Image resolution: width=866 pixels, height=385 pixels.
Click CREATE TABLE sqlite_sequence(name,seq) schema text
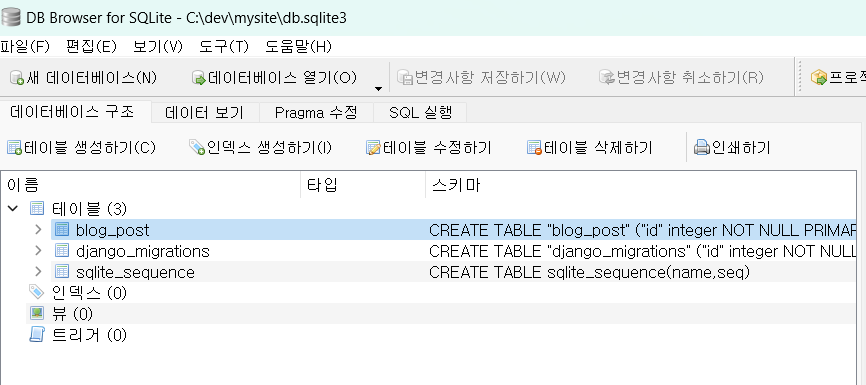tap(589, 272)
